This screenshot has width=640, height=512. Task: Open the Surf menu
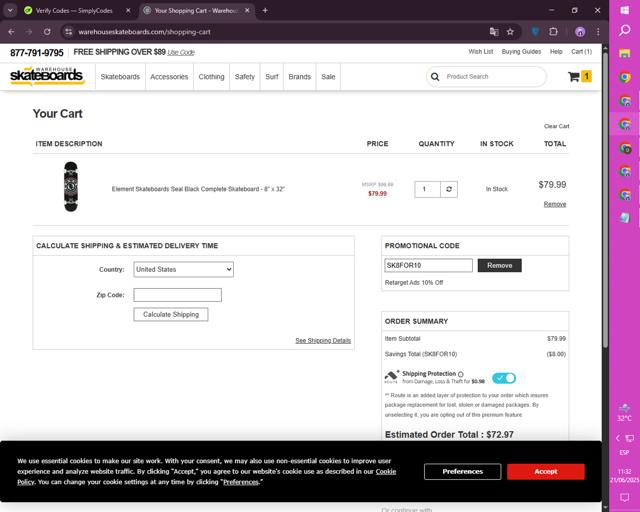point(272,77)
